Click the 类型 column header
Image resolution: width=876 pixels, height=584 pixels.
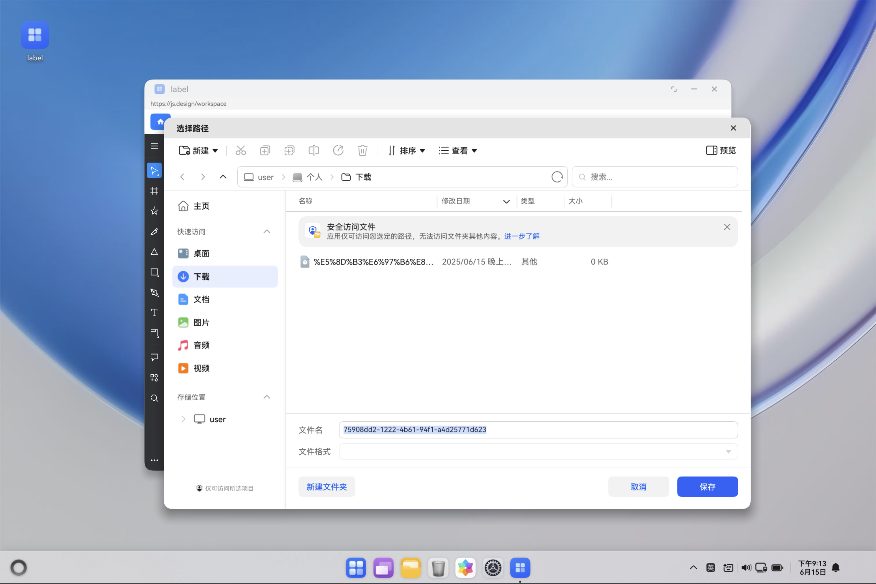[528, 201]
